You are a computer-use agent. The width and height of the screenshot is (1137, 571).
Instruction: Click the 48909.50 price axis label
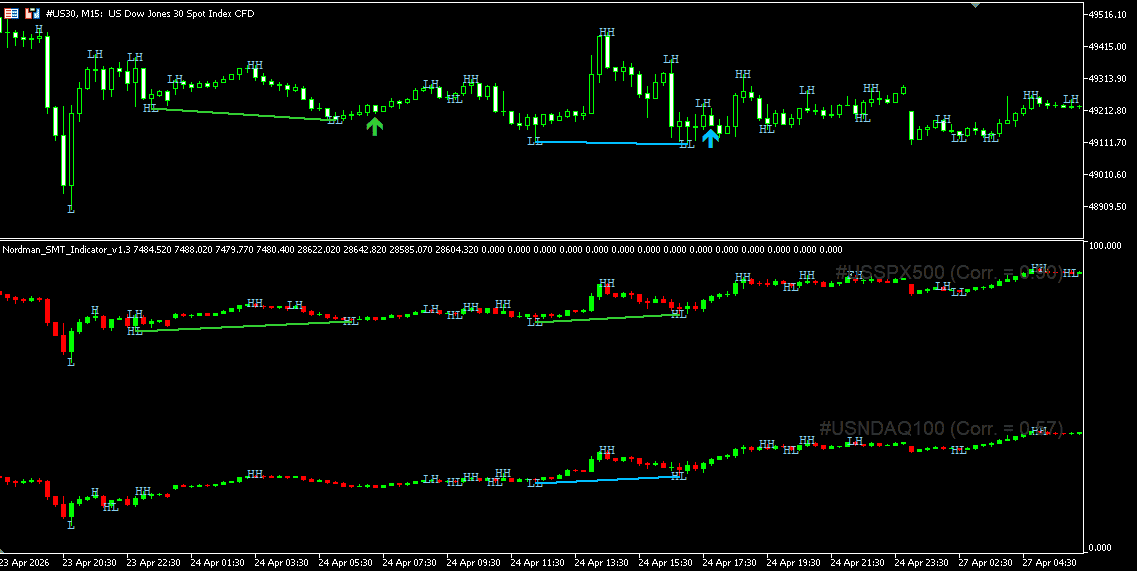click(x=1107, y=207)
